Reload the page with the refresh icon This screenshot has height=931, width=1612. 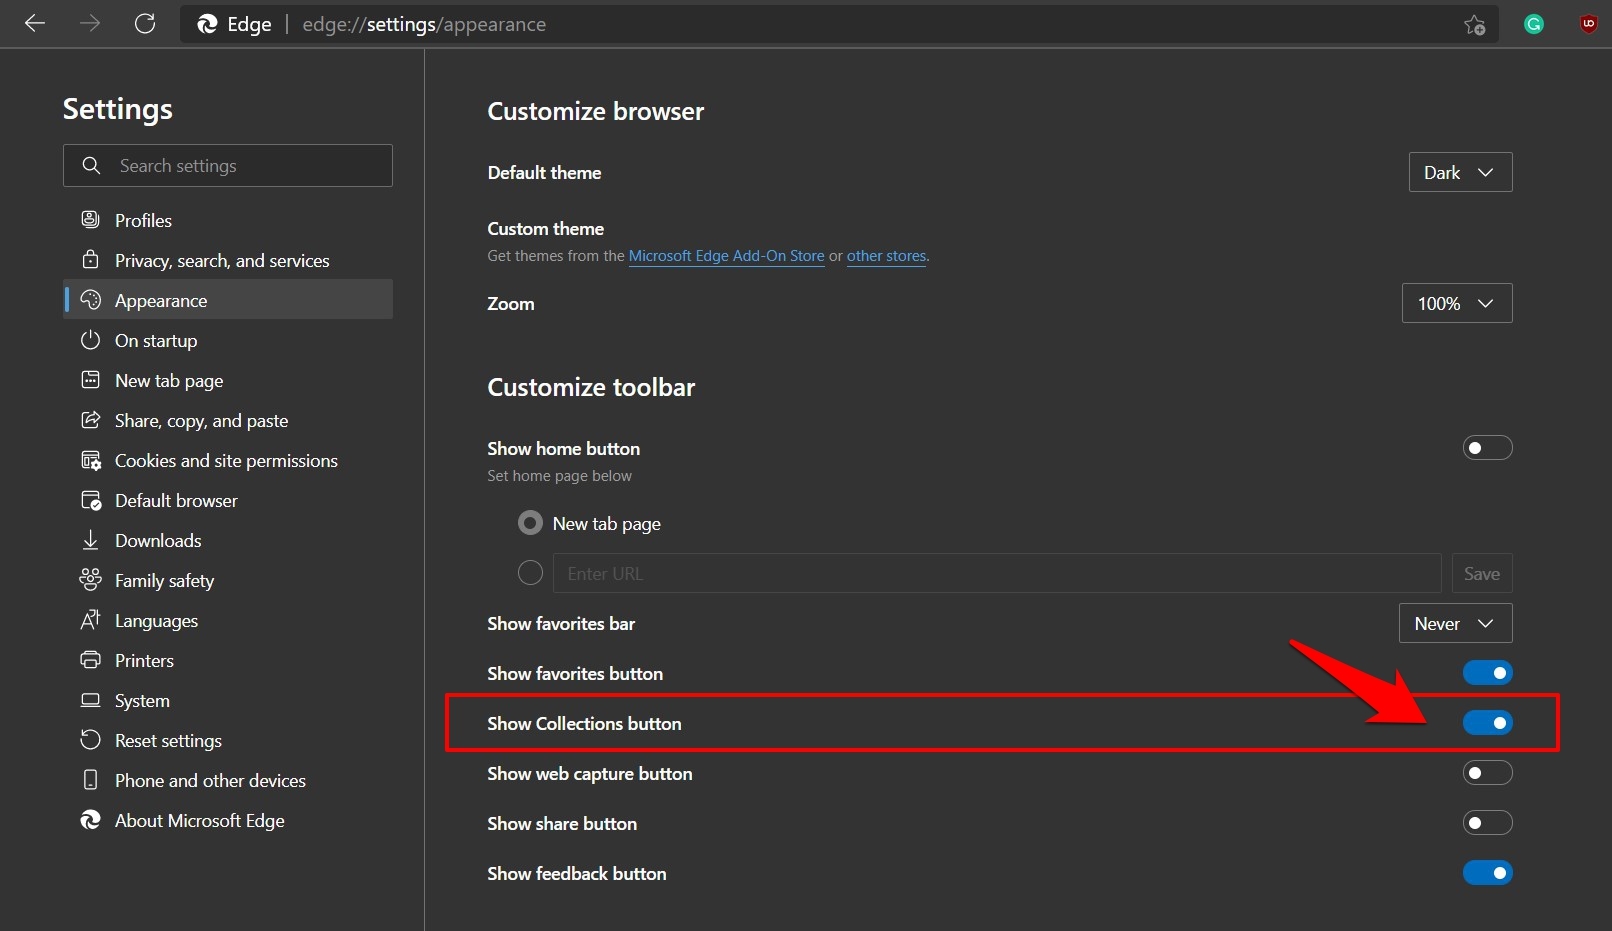(x=145, y=23)
